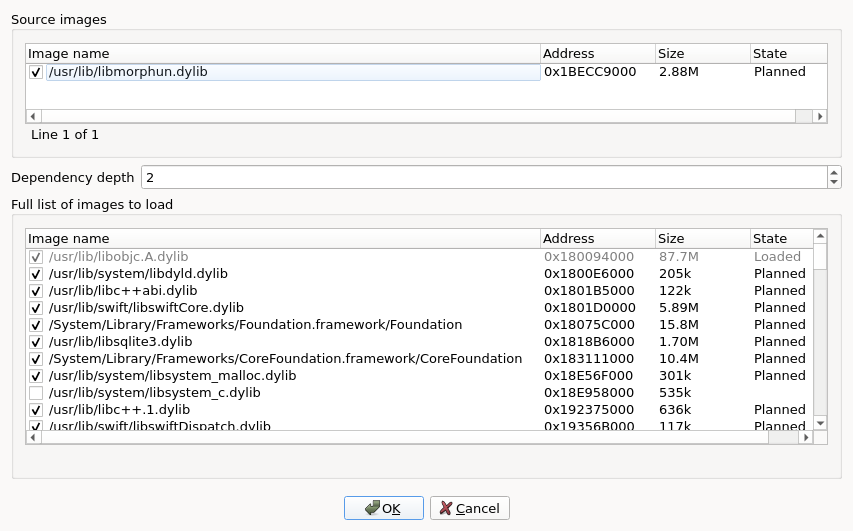Select the /usr/lib/libsqlite3.dylib row
This screenshot has height=531, width=853.
419,342
